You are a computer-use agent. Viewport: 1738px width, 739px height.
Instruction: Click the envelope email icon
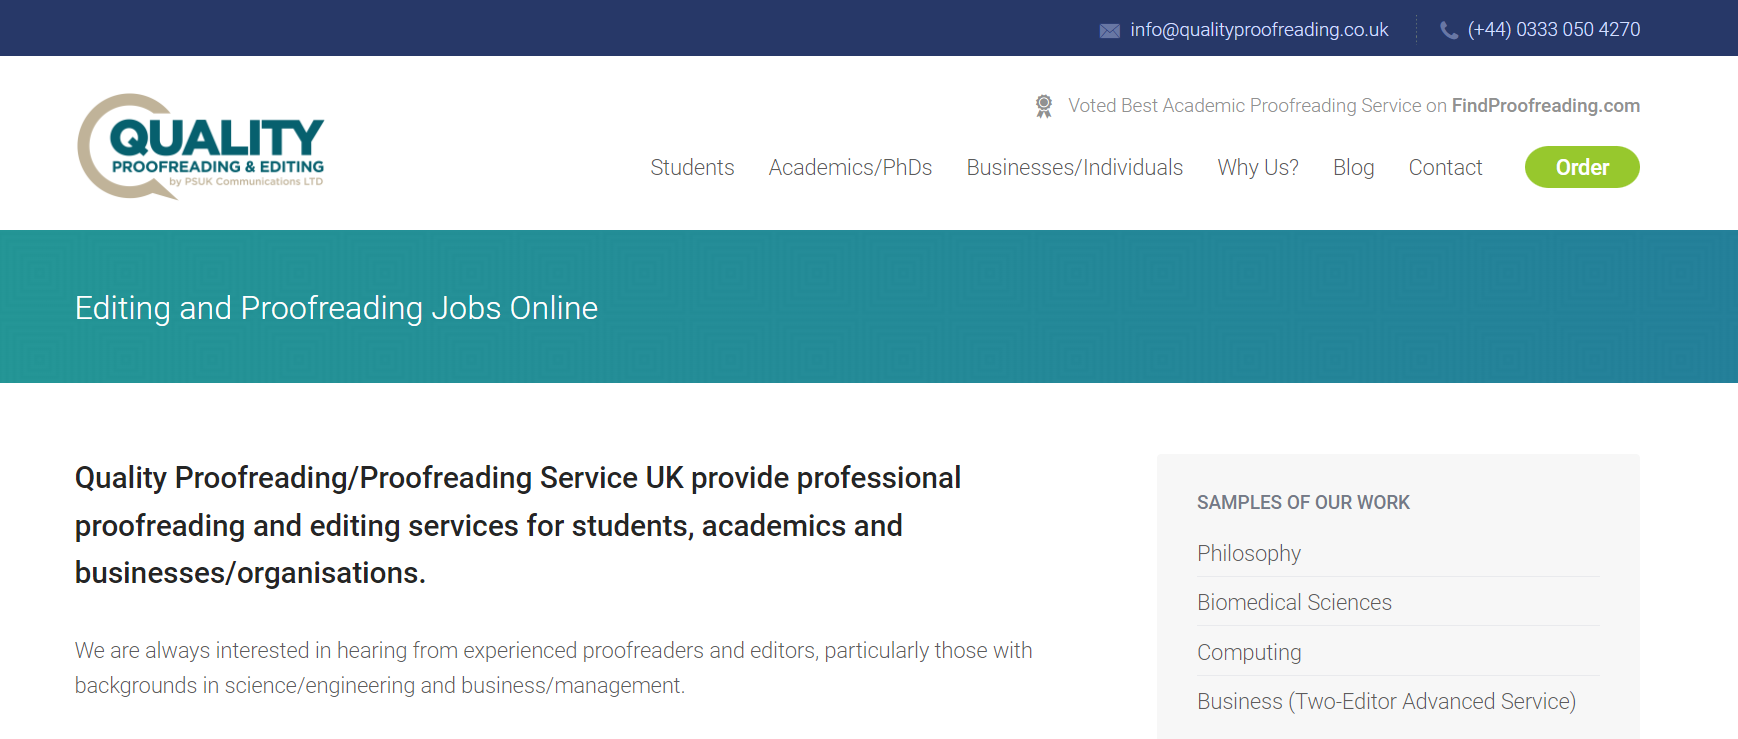click(1109, 31)
